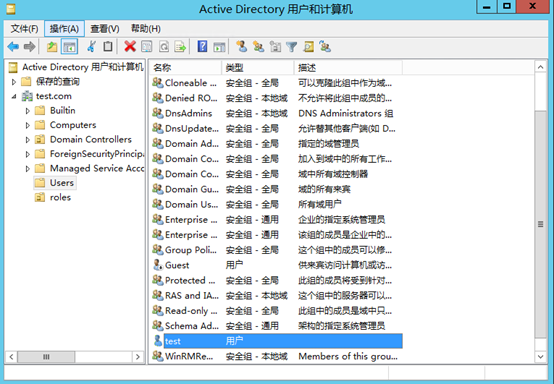
Task: Open the 帮助(H) menu
Action: tap(146, 29)
